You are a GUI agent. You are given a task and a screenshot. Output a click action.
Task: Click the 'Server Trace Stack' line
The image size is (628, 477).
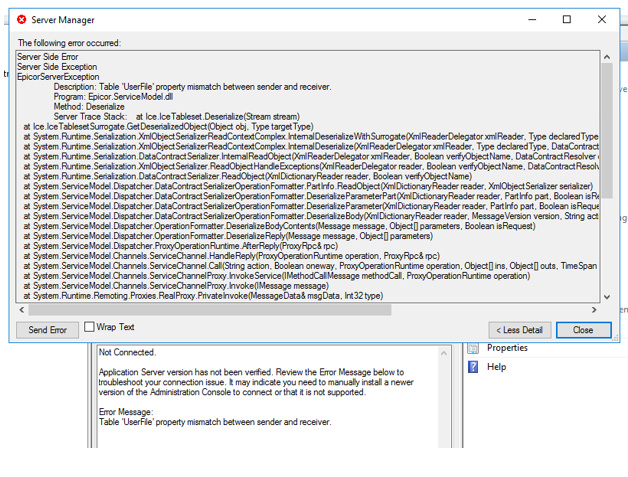(177, 117)
